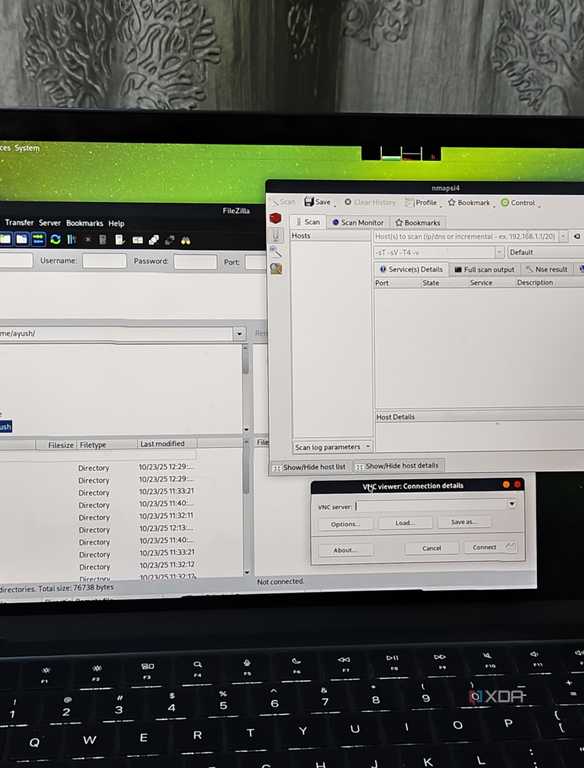Click FileZilla disconnect from server icon

[102, 240]
